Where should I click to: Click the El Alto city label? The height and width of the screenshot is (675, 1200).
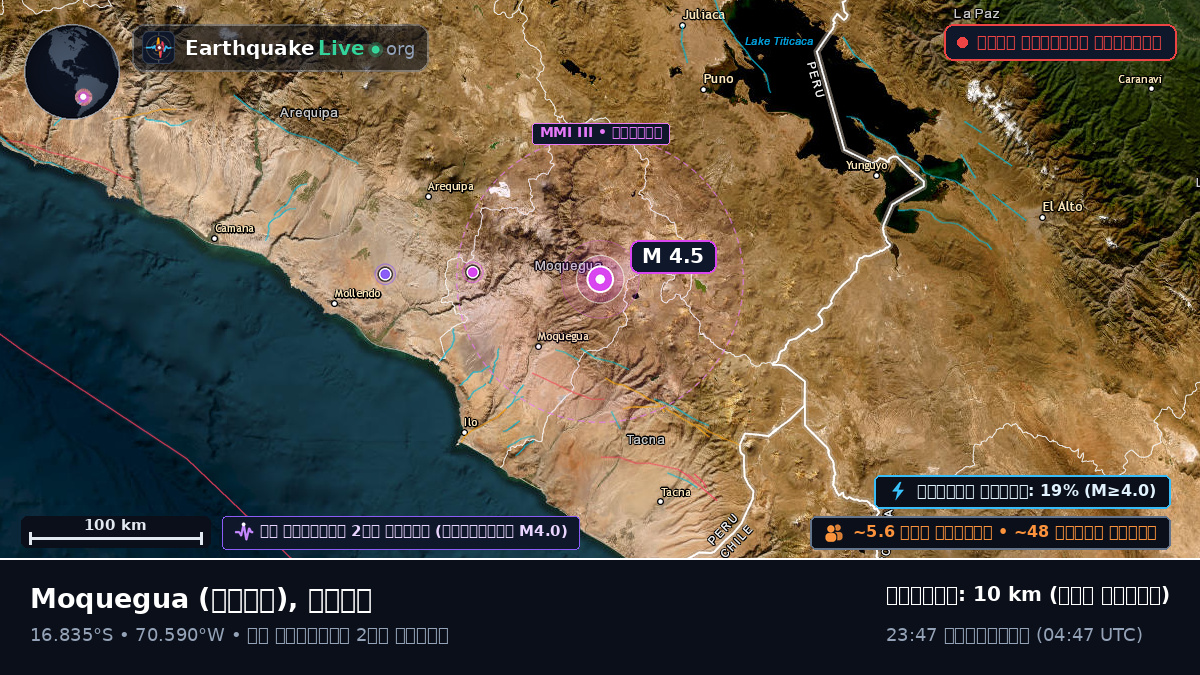pyautogui.click(x=1062, y=207)
